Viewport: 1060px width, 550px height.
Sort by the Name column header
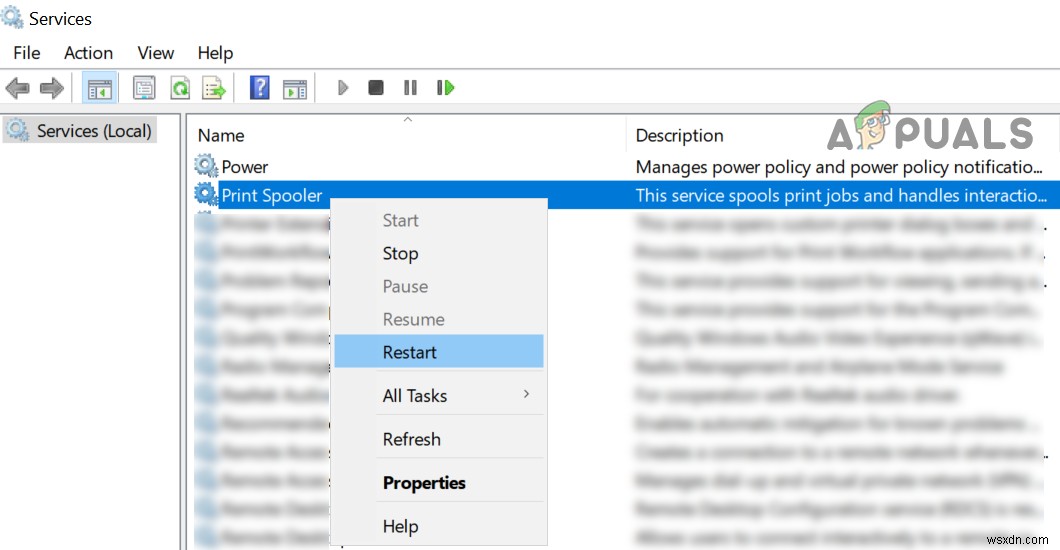(221, 135)
